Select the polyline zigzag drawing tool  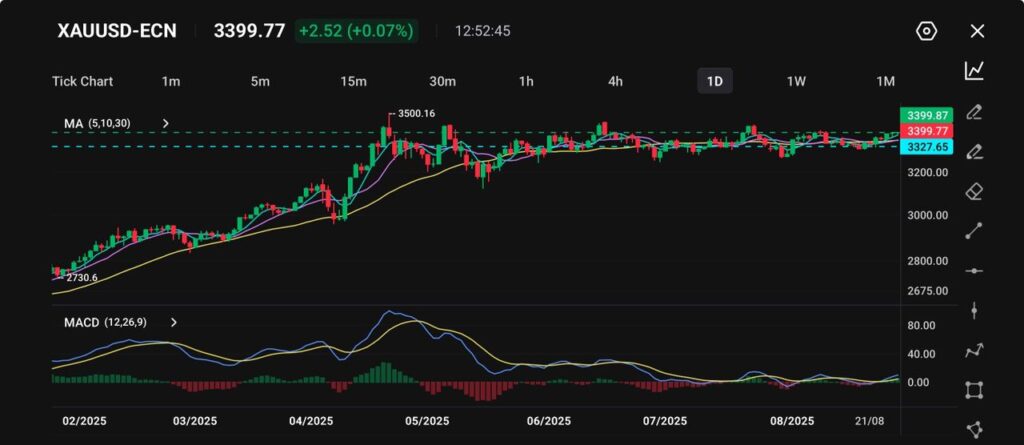(974, 350)
